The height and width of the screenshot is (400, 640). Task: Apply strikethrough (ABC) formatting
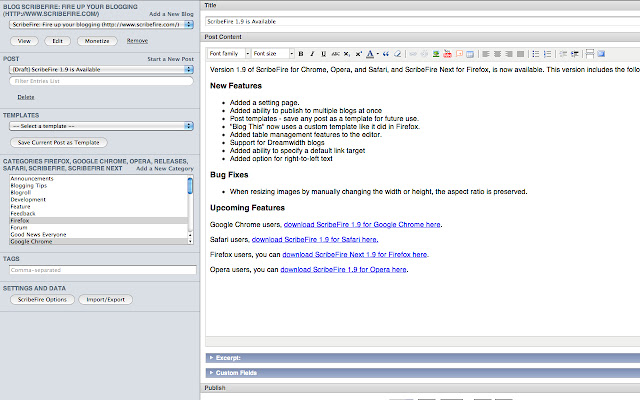tap(336, 54)
